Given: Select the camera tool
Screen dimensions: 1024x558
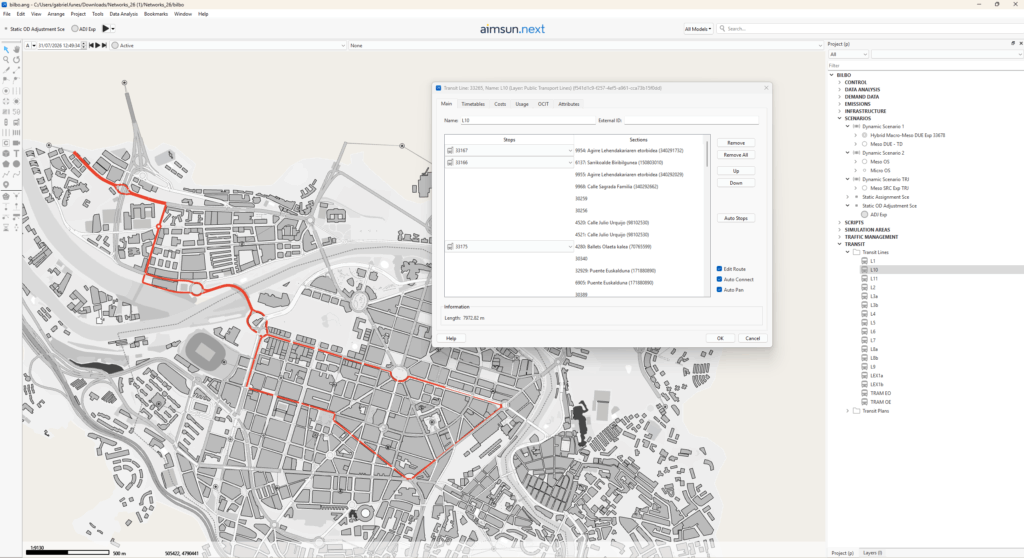Looking at the screenshot, I should pyautogui.click(x=16, y=143).
